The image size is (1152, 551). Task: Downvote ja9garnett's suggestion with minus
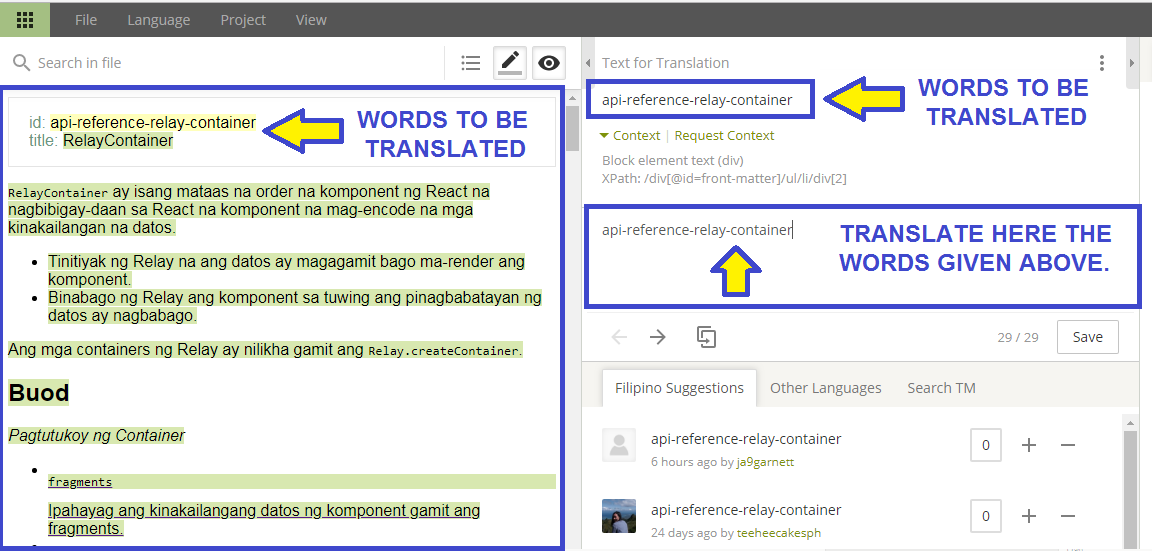click(1068, 445)
